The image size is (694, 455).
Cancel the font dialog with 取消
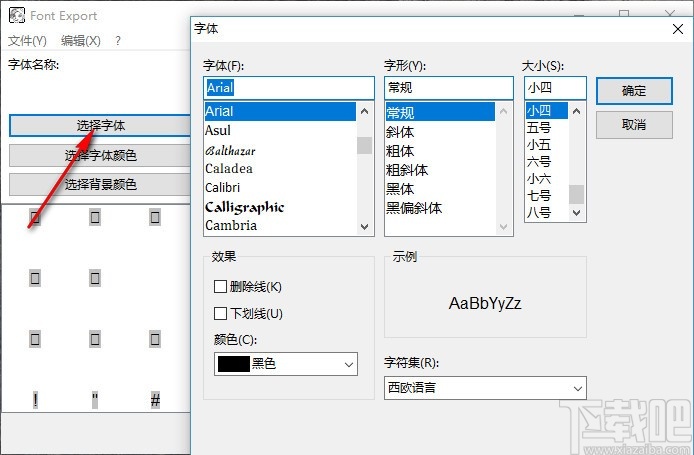[634, 125]
